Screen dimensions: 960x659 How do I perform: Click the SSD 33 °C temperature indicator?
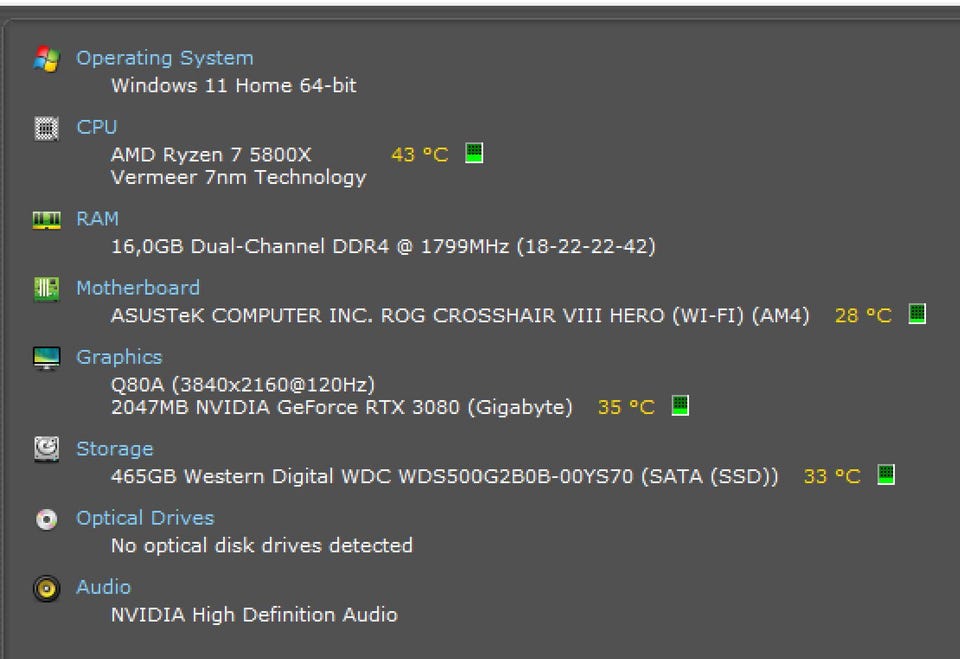click(885, 475)
